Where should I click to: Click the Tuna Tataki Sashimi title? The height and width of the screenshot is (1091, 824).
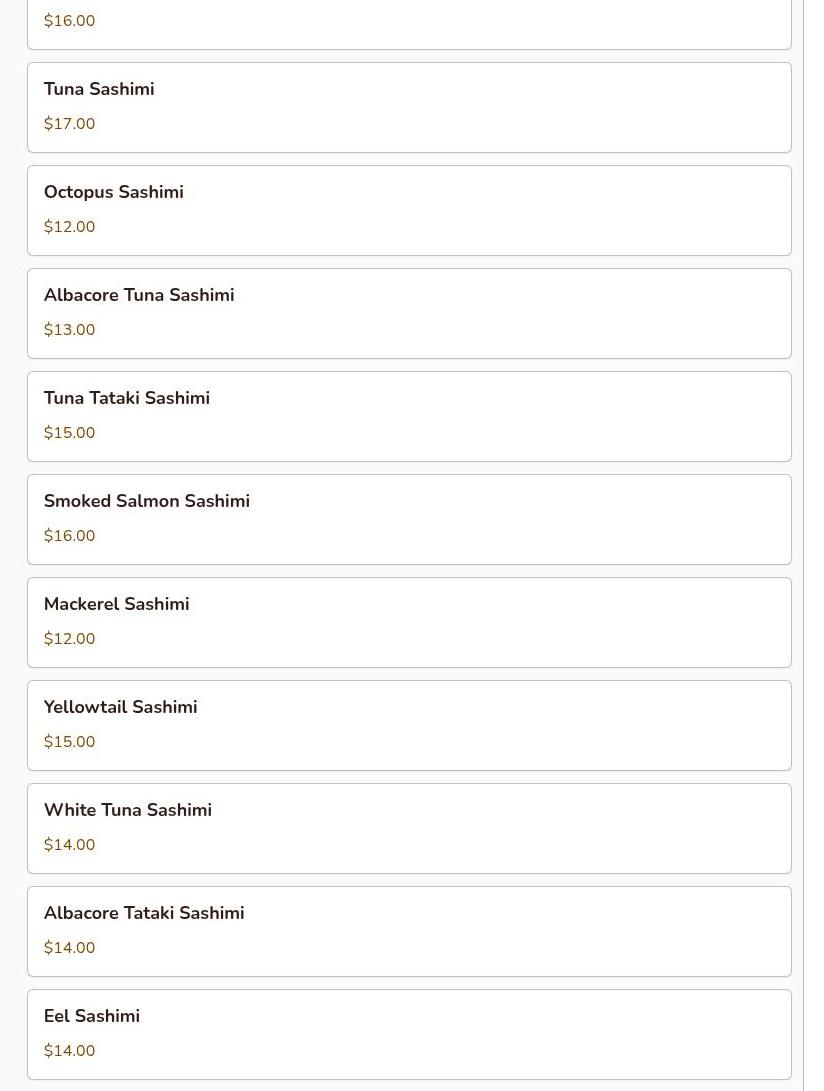(127, 398)
